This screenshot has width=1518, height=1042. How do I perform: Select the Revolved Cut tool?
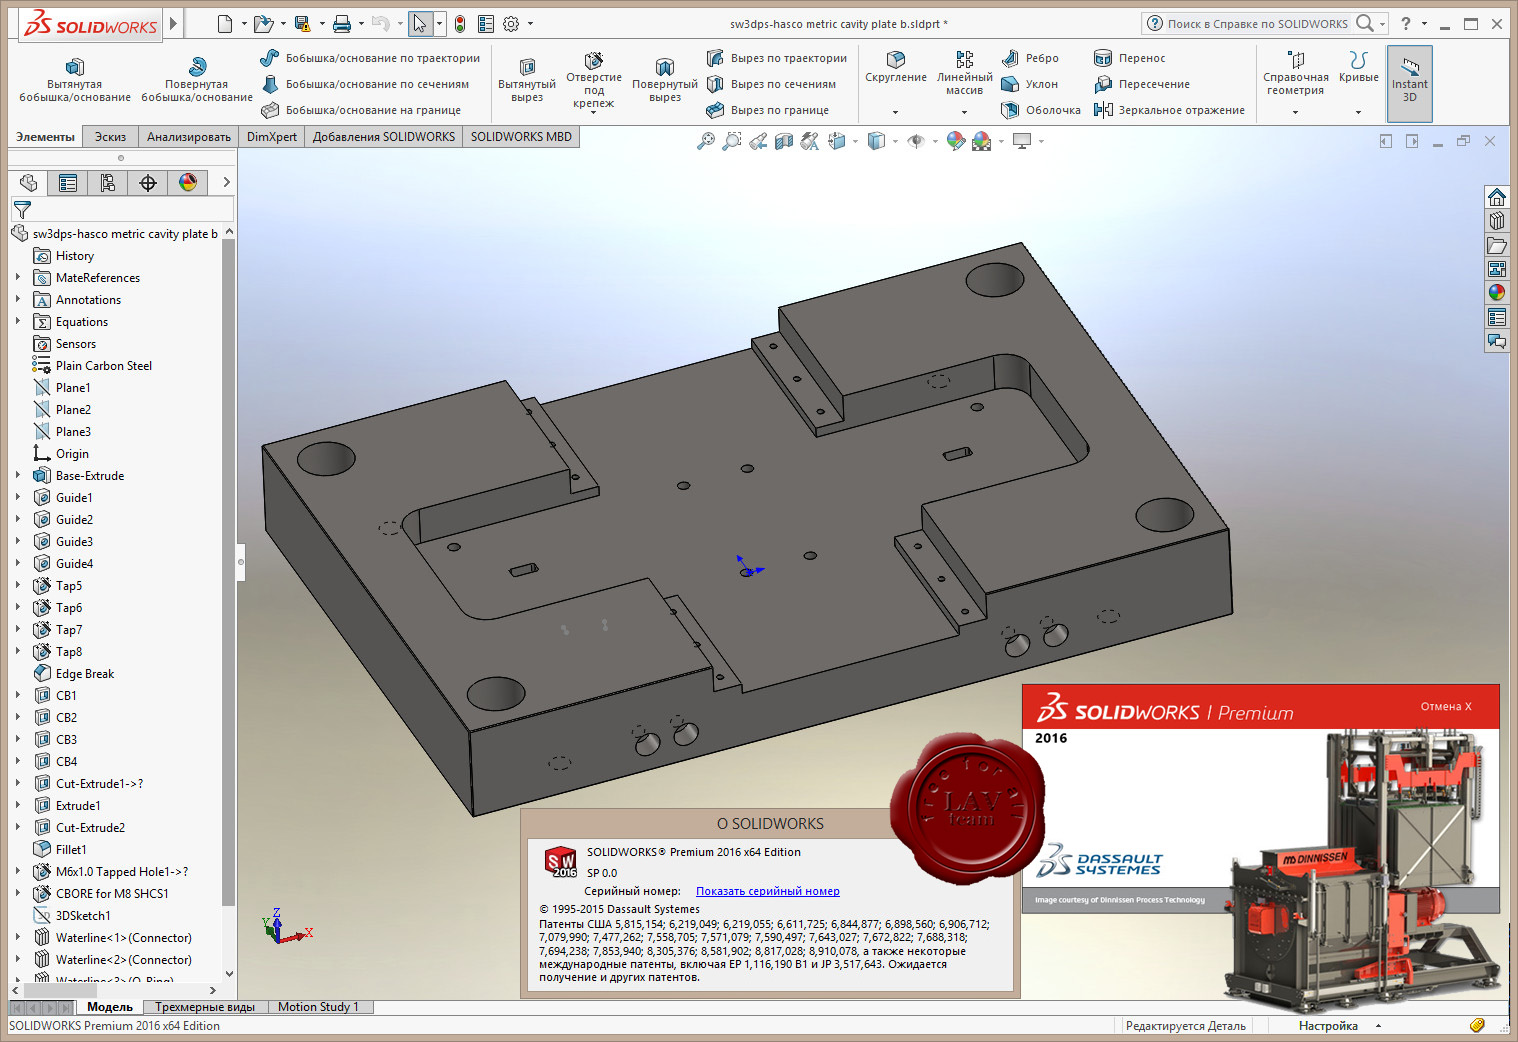pos(665,78)
